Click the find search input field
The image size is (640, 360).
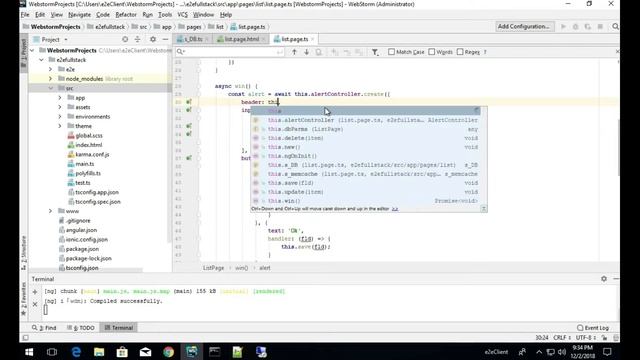229,52
